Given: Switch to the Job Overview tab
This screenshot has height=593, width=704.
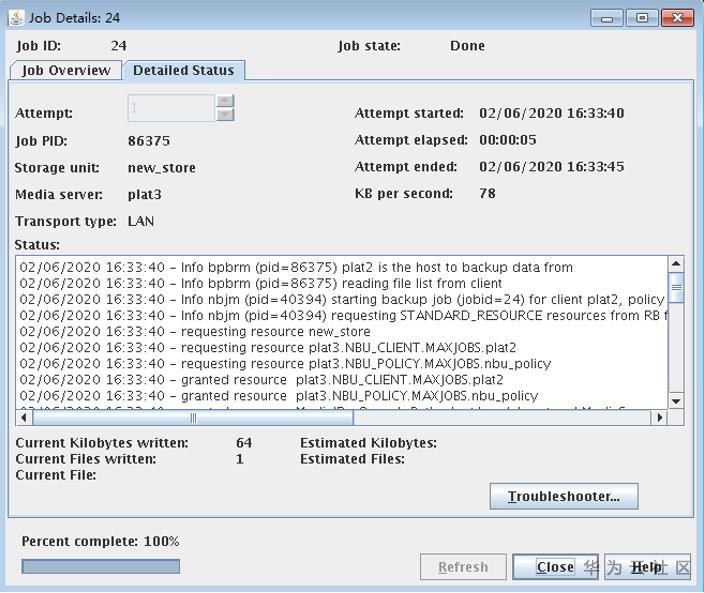Looking at the screenshot, I should click(66, 70).
